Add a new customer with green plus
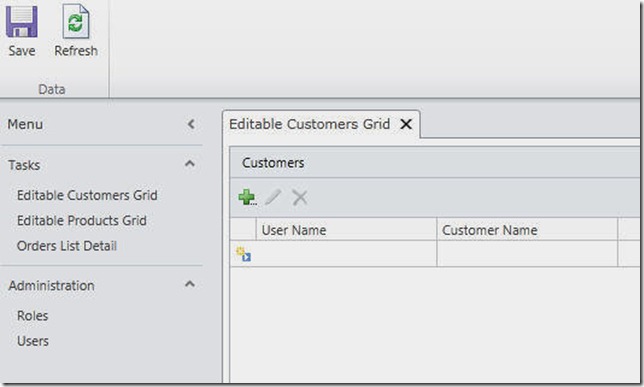Screen dimensions: 644x387 click(247, 197)
